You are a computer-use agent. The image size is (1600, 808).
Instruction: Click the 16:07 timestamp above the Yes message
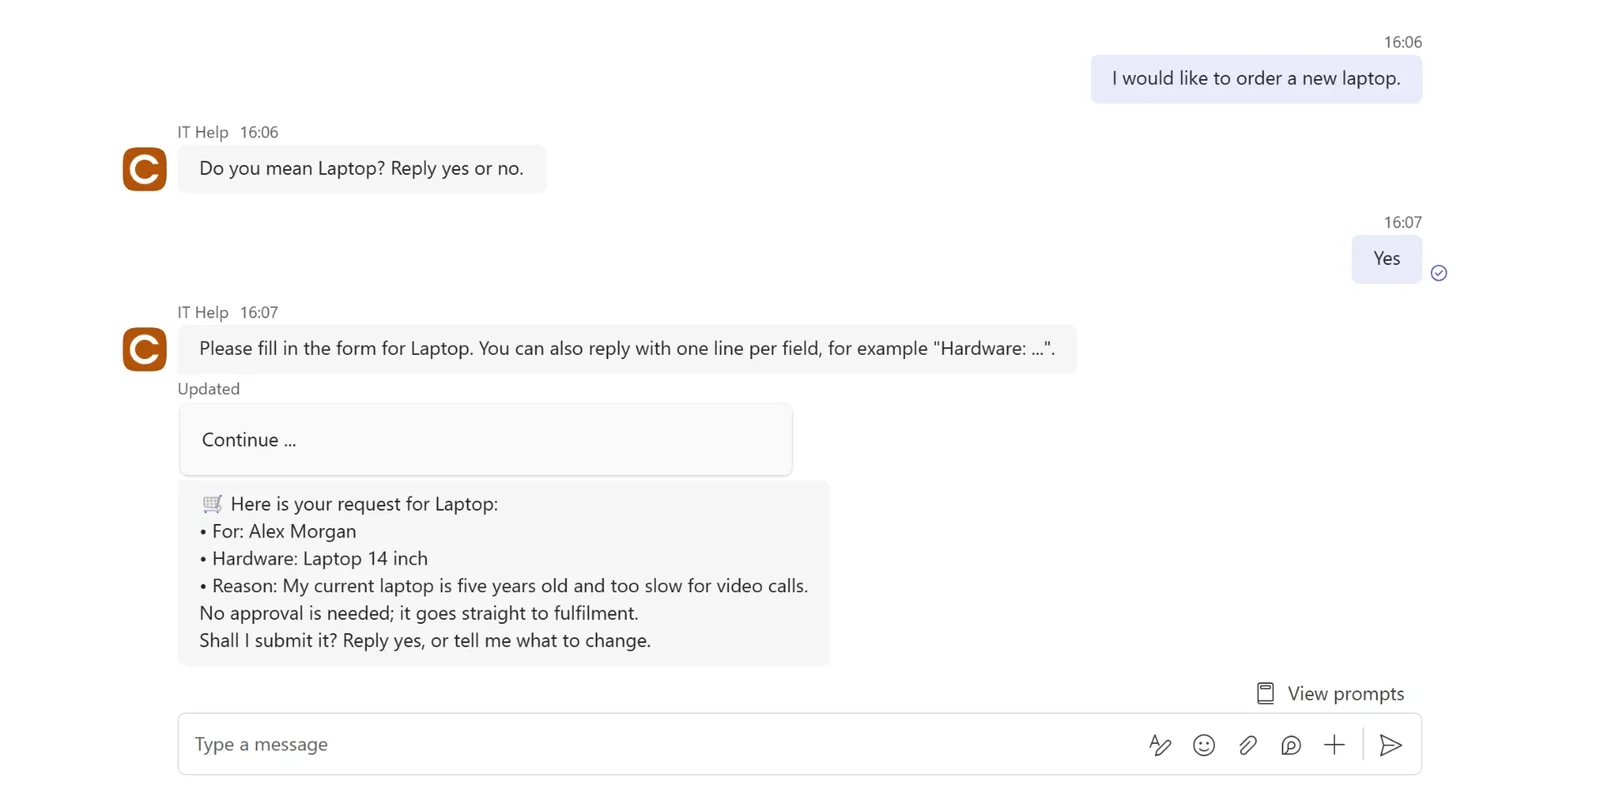coord(1403,222)
